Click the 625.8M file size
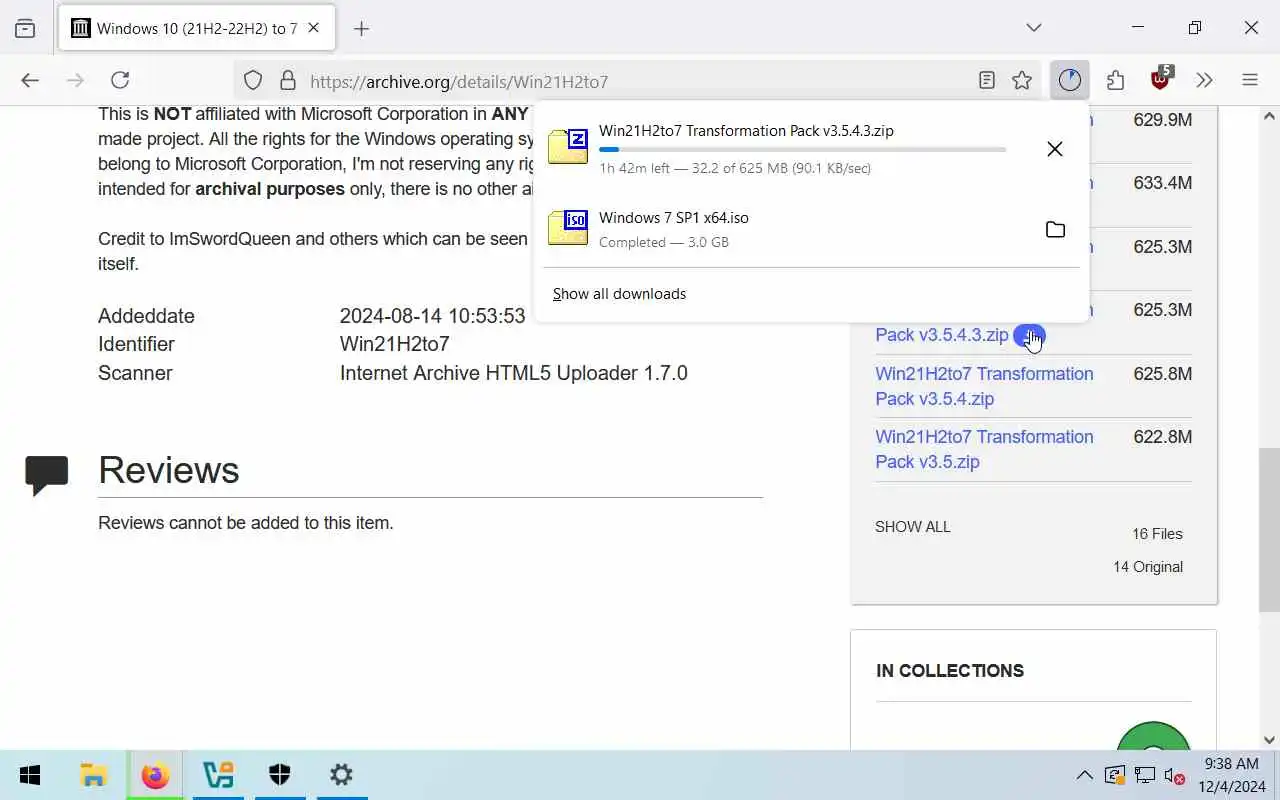1280x800 pixels. [1162, 374]
